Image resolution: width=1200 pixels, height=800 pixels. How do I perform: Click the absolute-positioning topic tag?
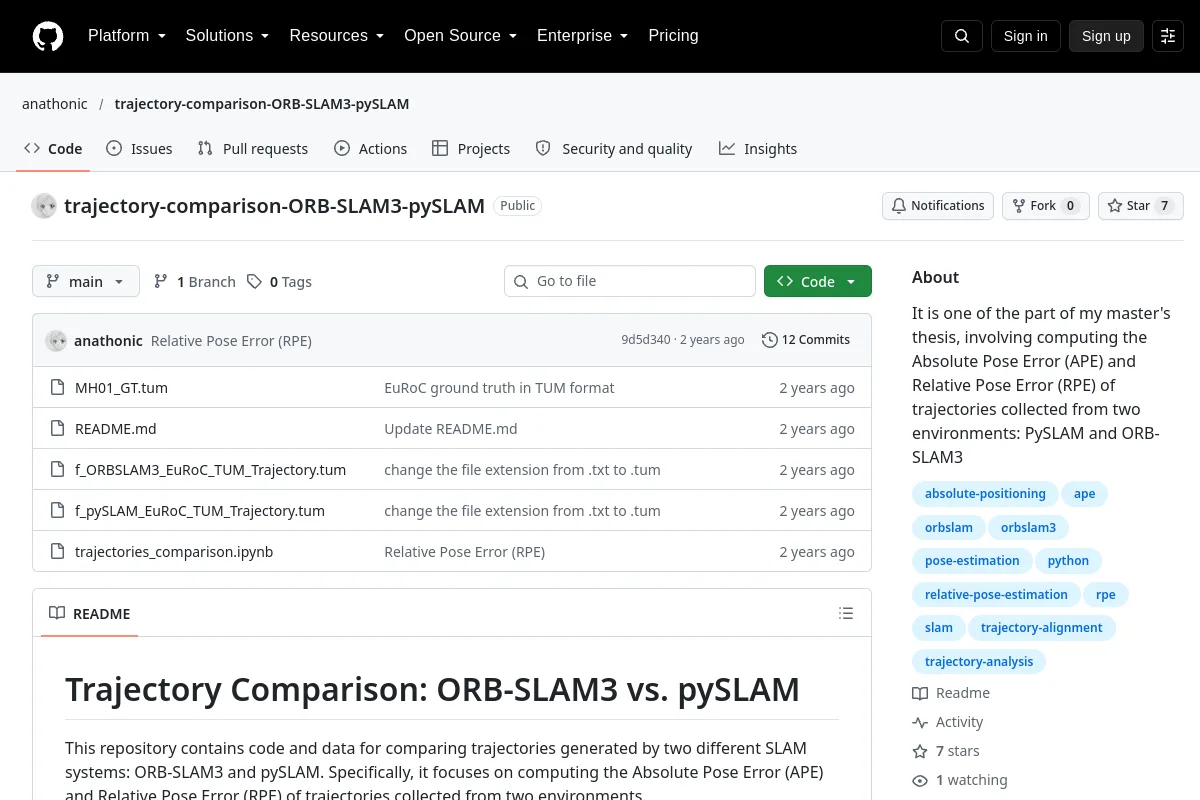(x=985, y=494)
